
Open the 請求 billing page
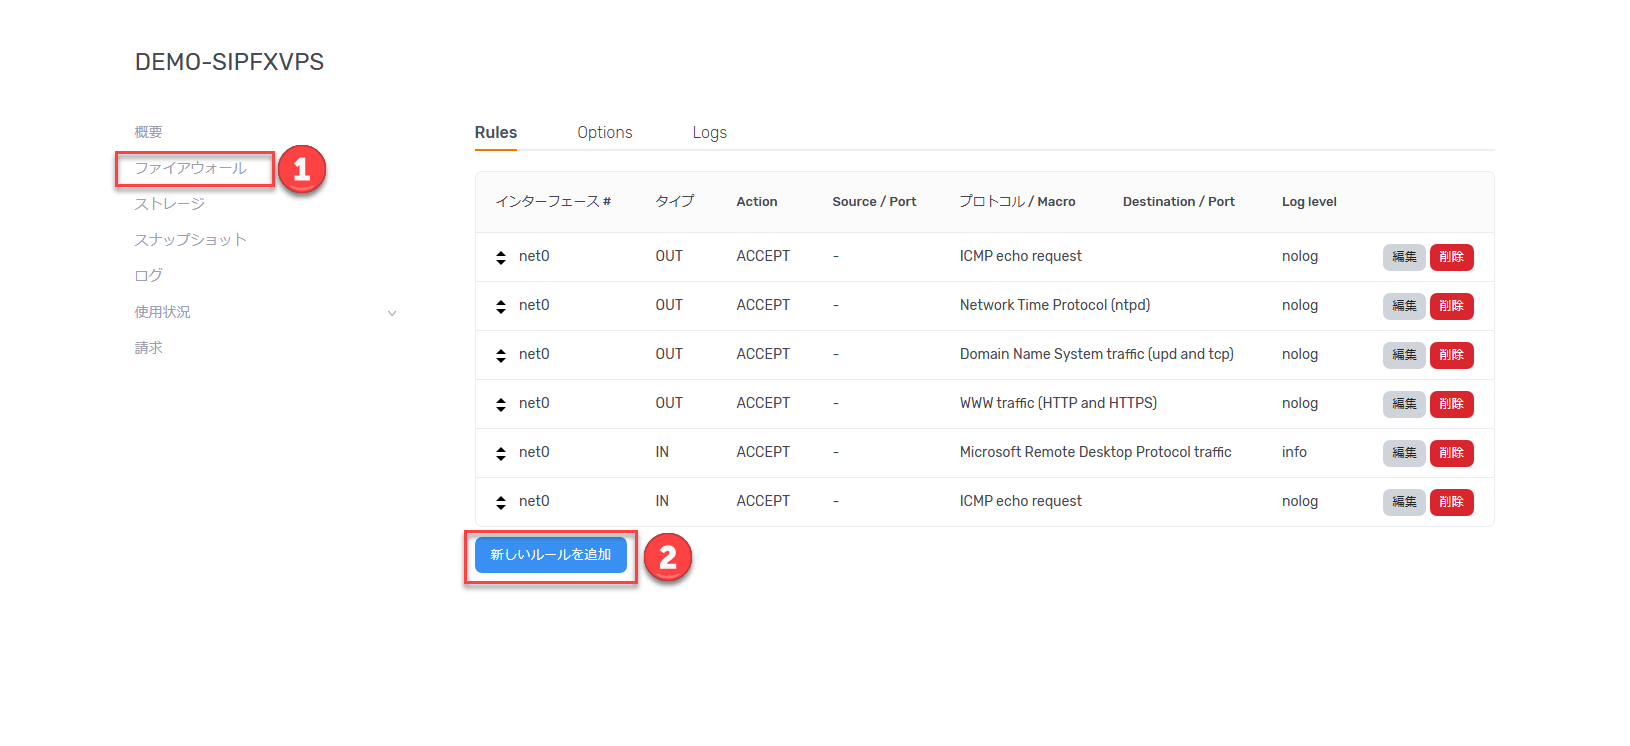pyautogui.click(x=148, y=348)
